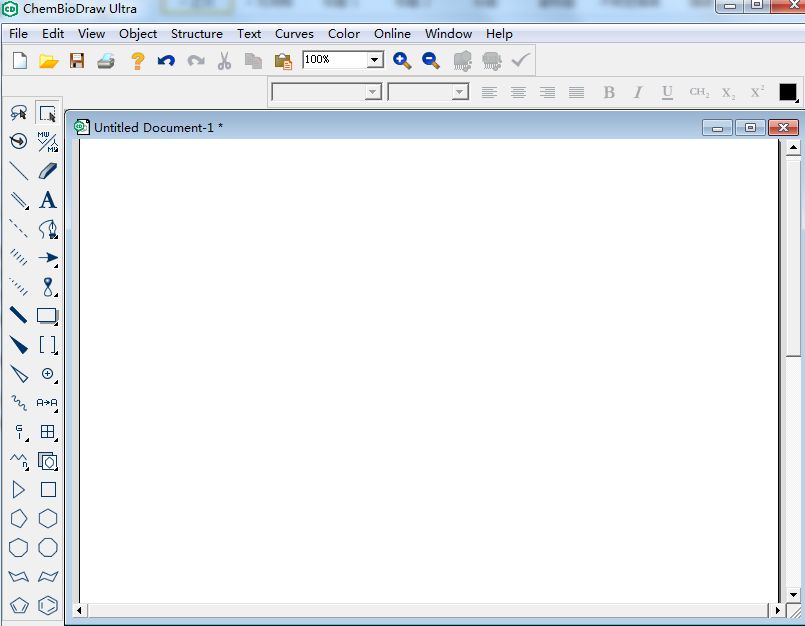Select the Cyclobutane ring tool
805x626 pixels.
(48, 490)
